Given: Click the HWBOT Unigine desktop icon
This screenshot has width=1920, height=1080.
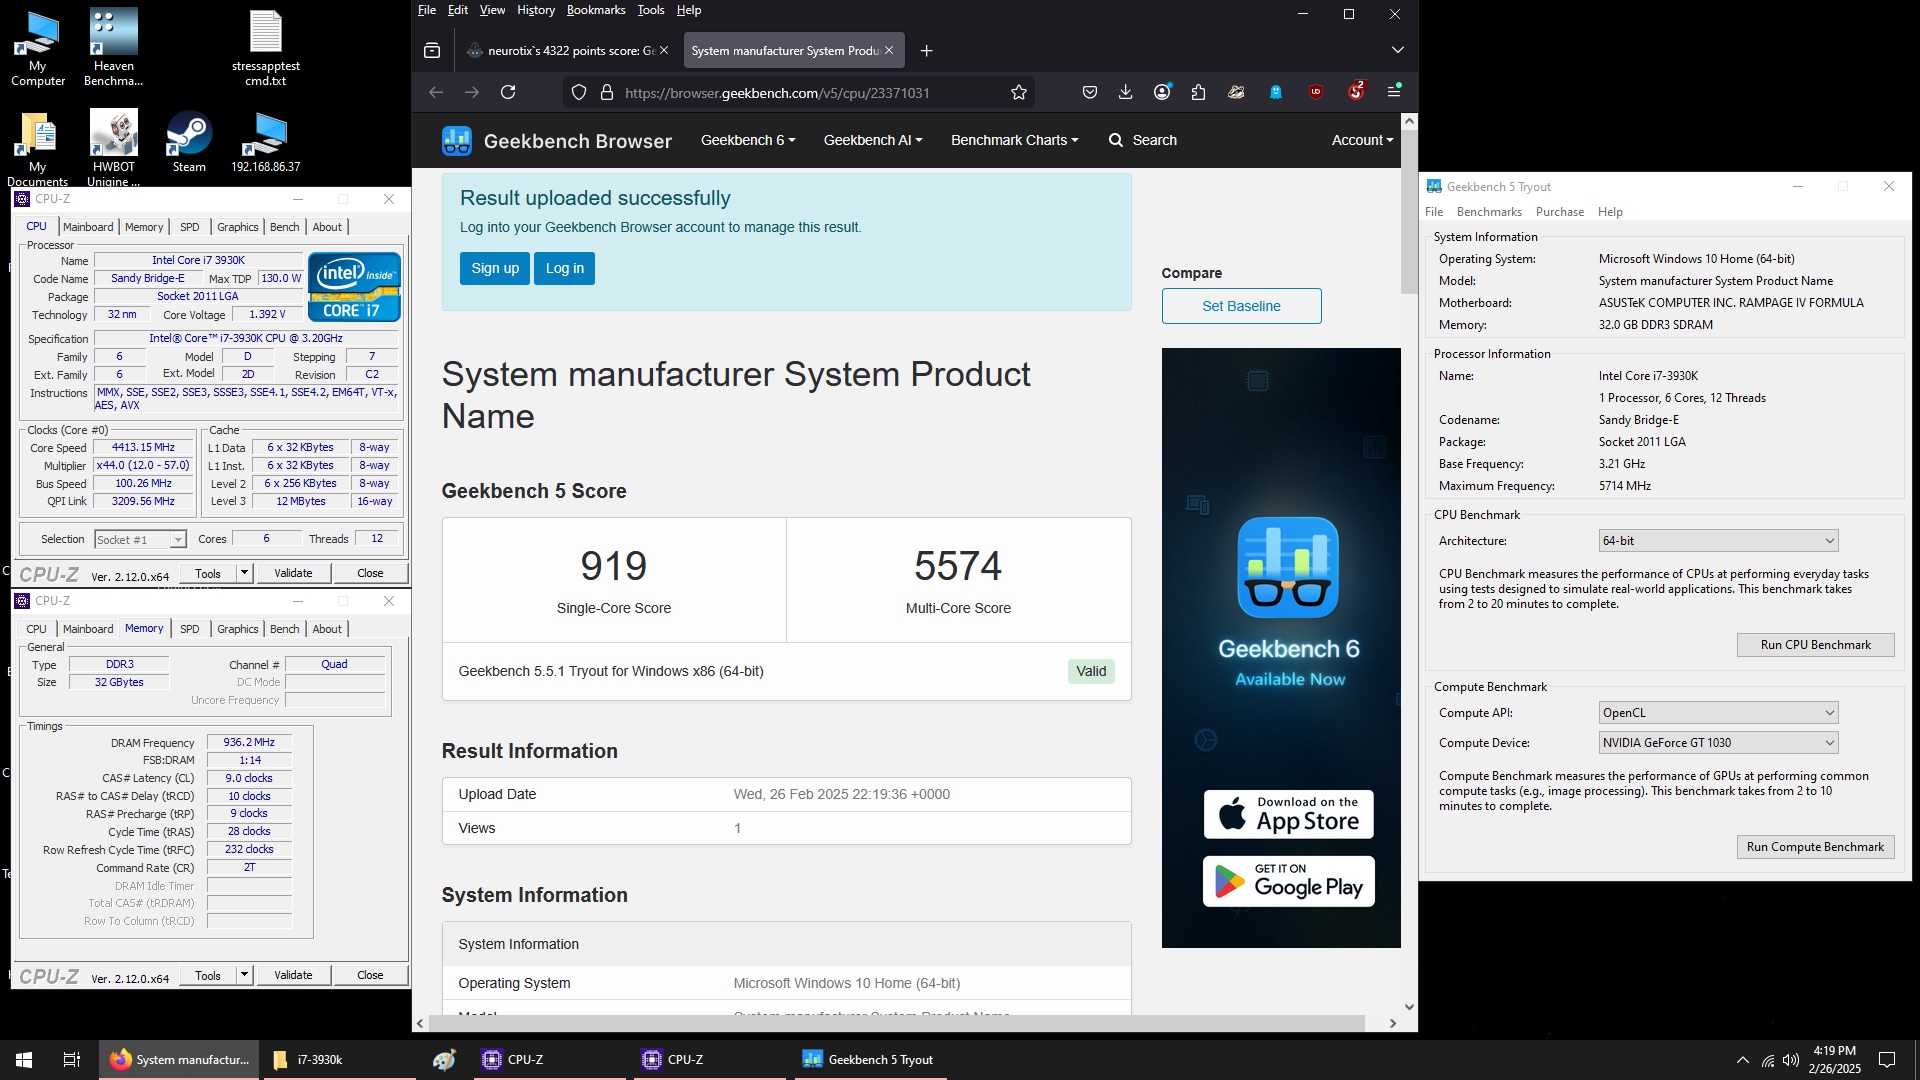Looking at the screenshot, I should [113, 148].
